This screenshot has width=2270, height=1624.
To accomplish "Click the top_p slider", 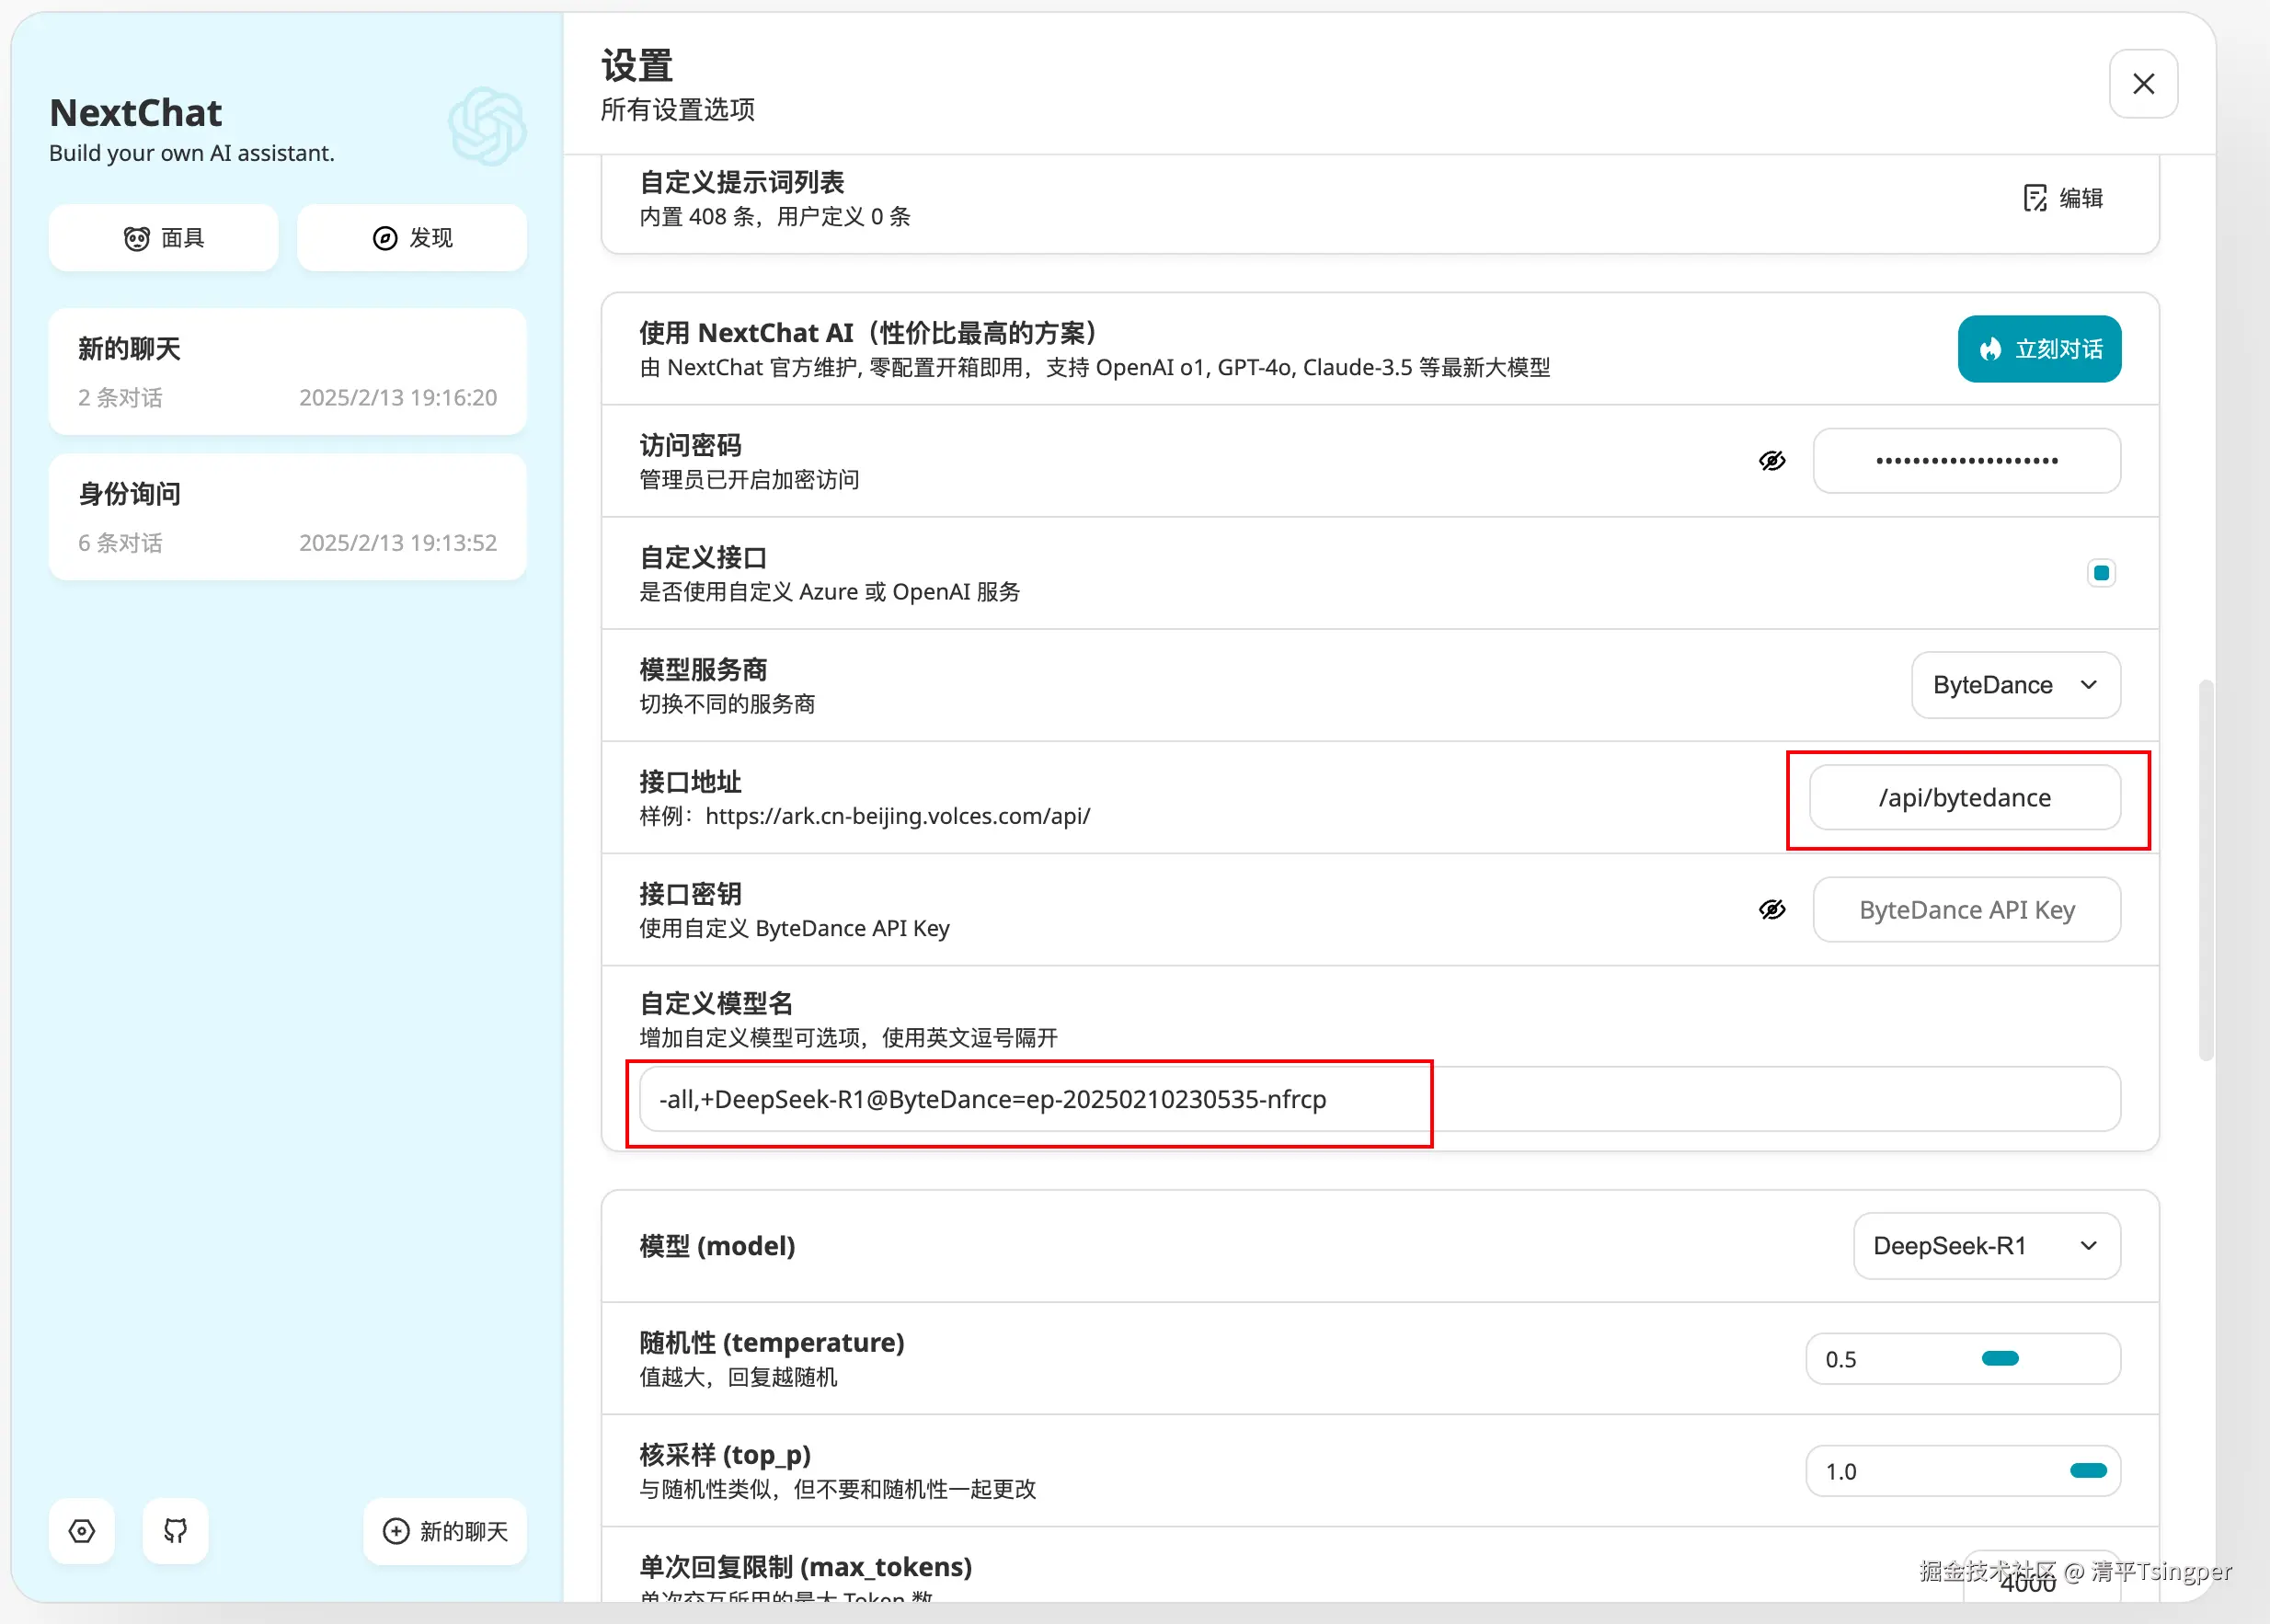I will pyautogui.click(x=2087, y=1471).
